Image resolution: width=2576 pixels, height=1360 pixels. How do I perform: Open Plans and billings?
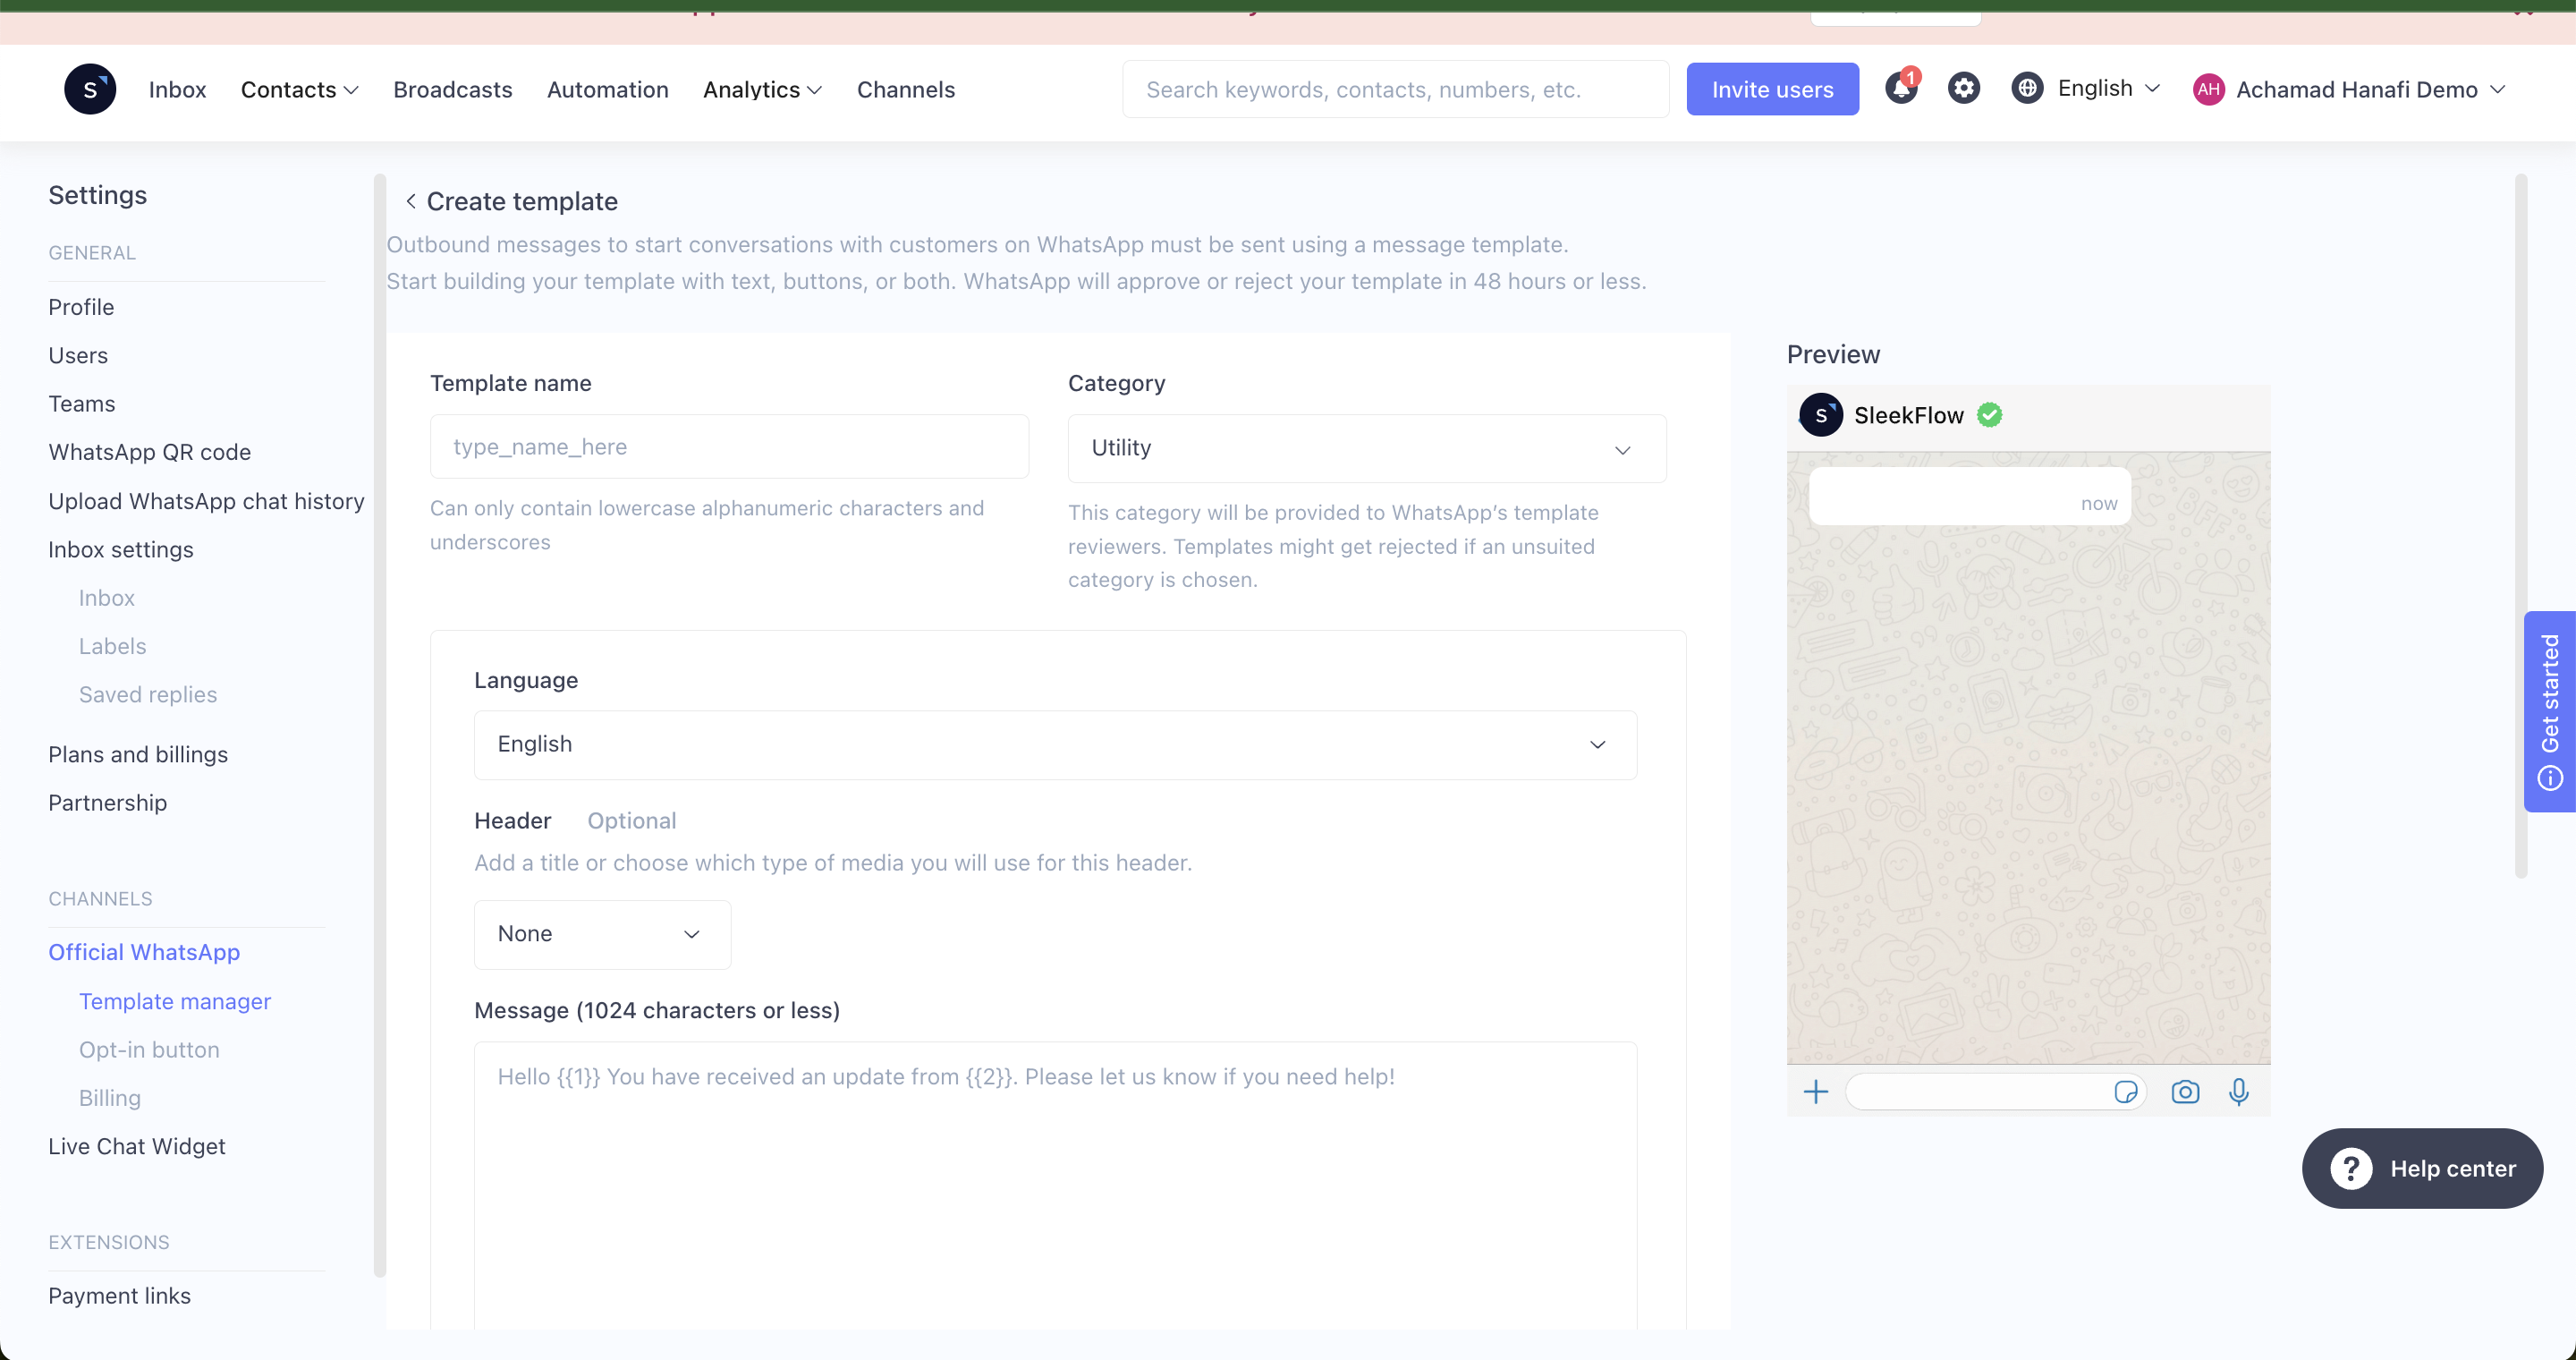pyautogui.click(x=138, y=754)
